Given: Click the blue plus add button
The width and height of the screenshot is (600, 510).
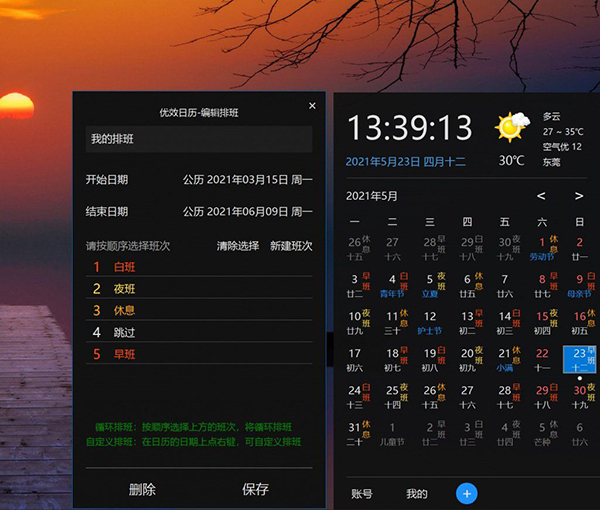Looking at the screenshot, I should click(466, 493).
